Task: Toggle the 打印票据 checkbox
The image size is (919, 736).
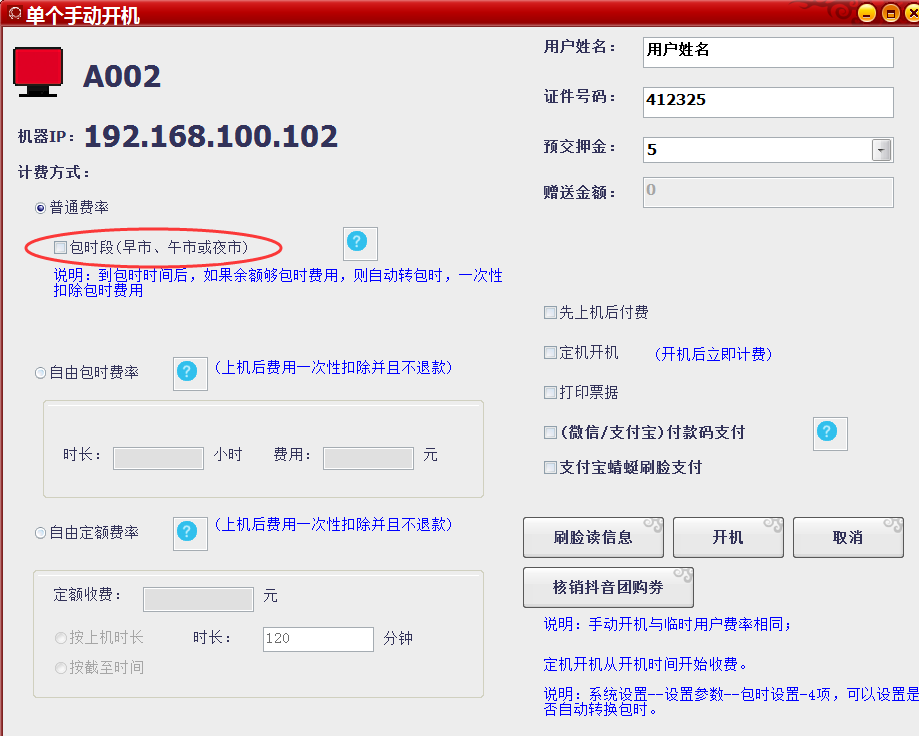Action: 550,393
